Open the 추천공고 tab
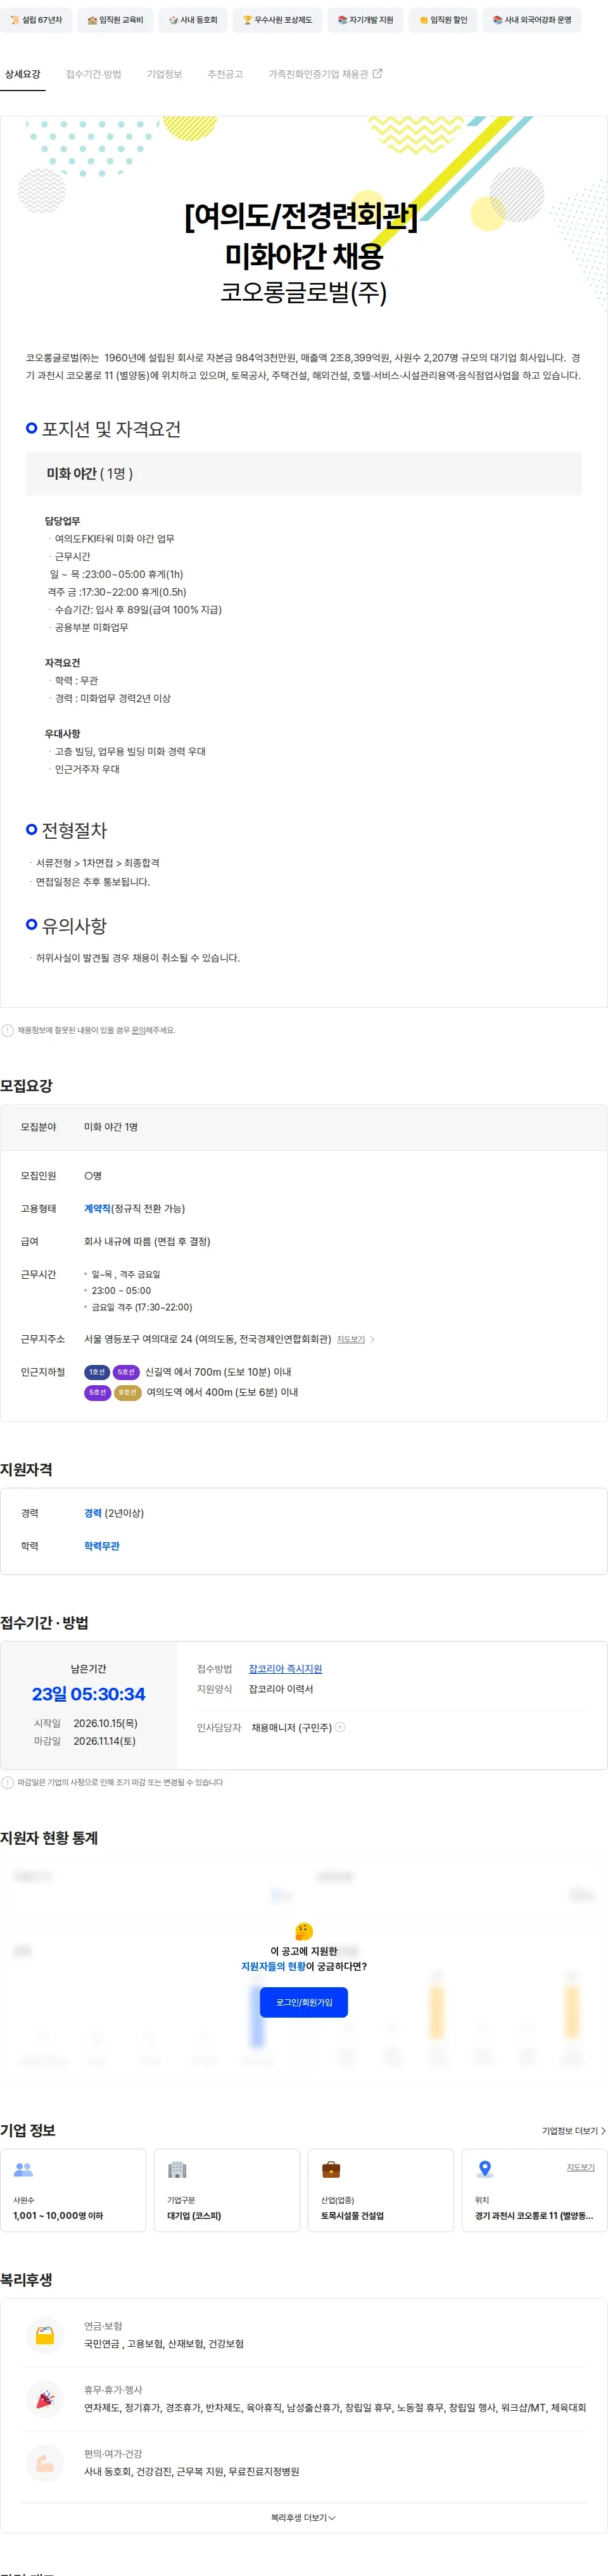The height and width of the screenshot is (2576, 608). 225,74
